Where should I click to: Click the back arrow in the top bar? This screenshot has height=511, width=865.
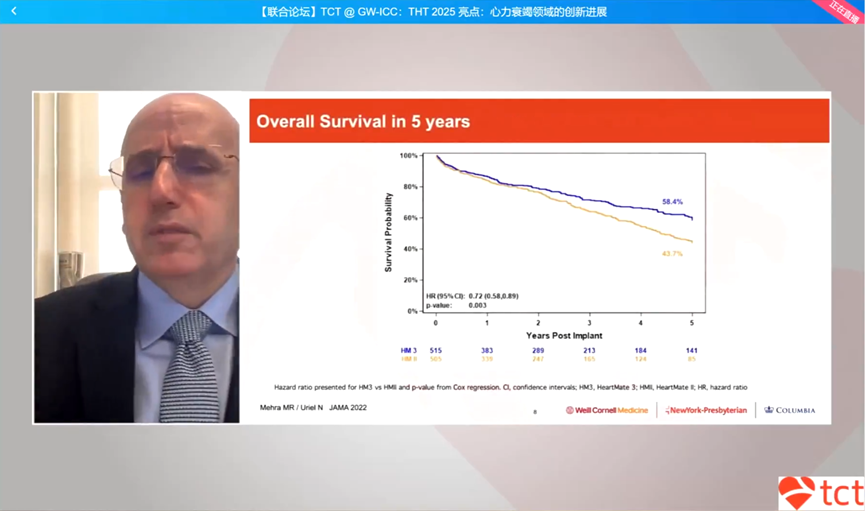click(x=14, y=11)
